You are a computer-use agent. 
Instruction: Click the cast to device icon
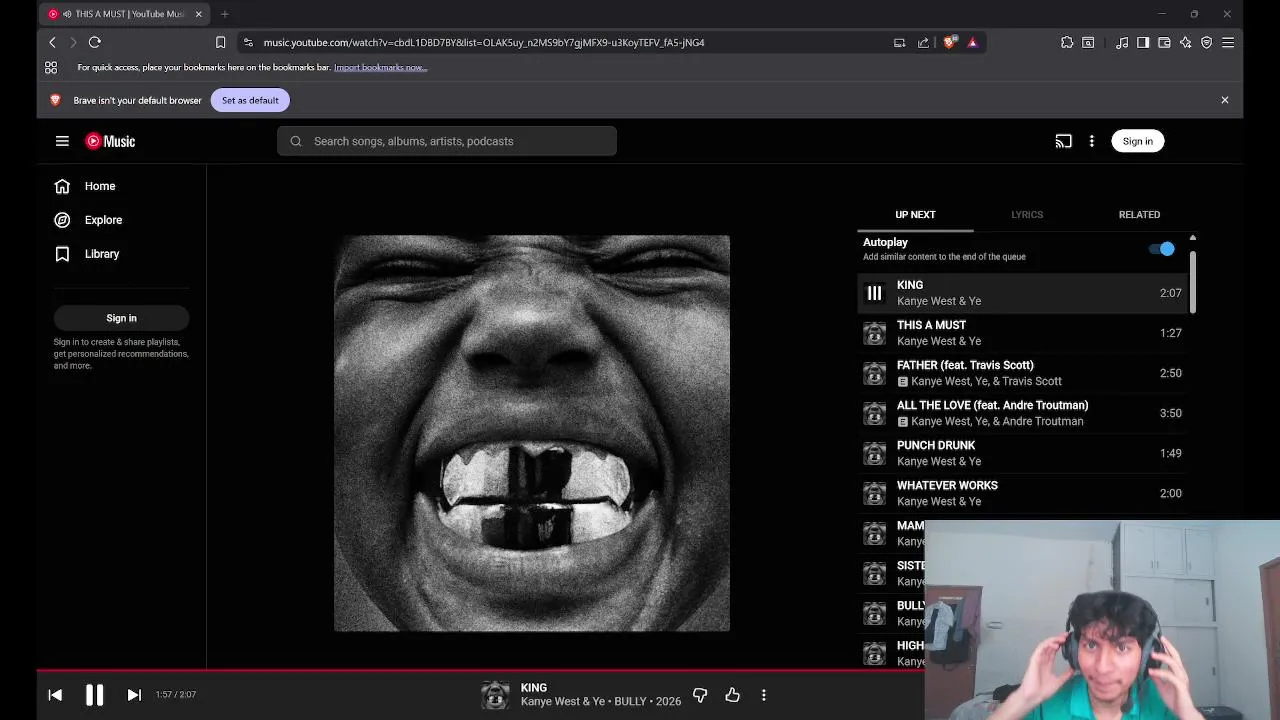1063,141
